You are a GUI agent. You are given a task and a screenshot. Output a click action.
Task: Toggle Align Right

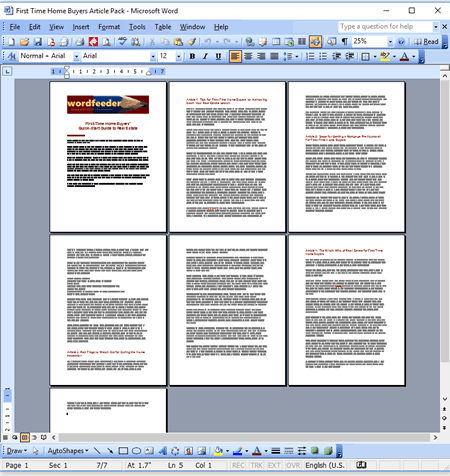pos(261,56)
